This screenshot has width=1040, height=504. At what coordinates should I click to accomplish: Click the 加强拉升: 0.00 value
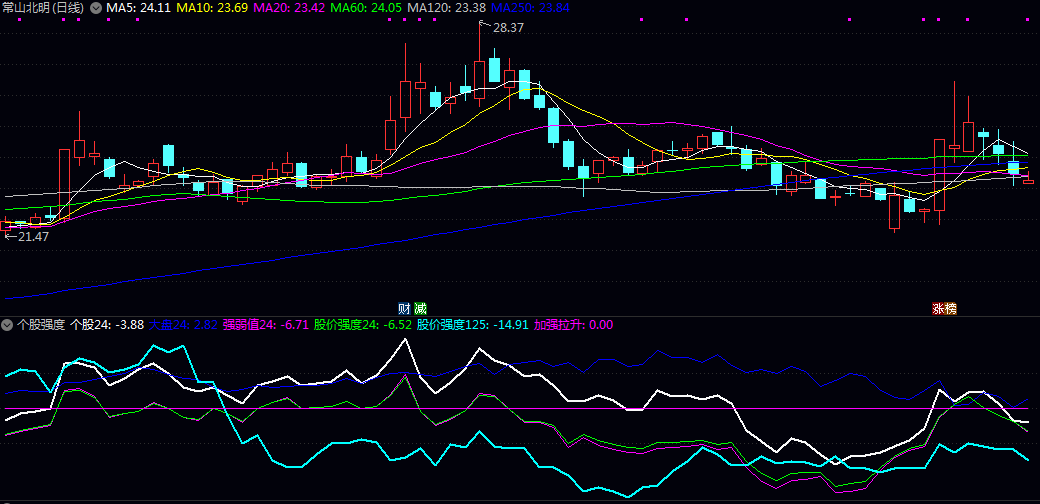click(x=573, y=325)
